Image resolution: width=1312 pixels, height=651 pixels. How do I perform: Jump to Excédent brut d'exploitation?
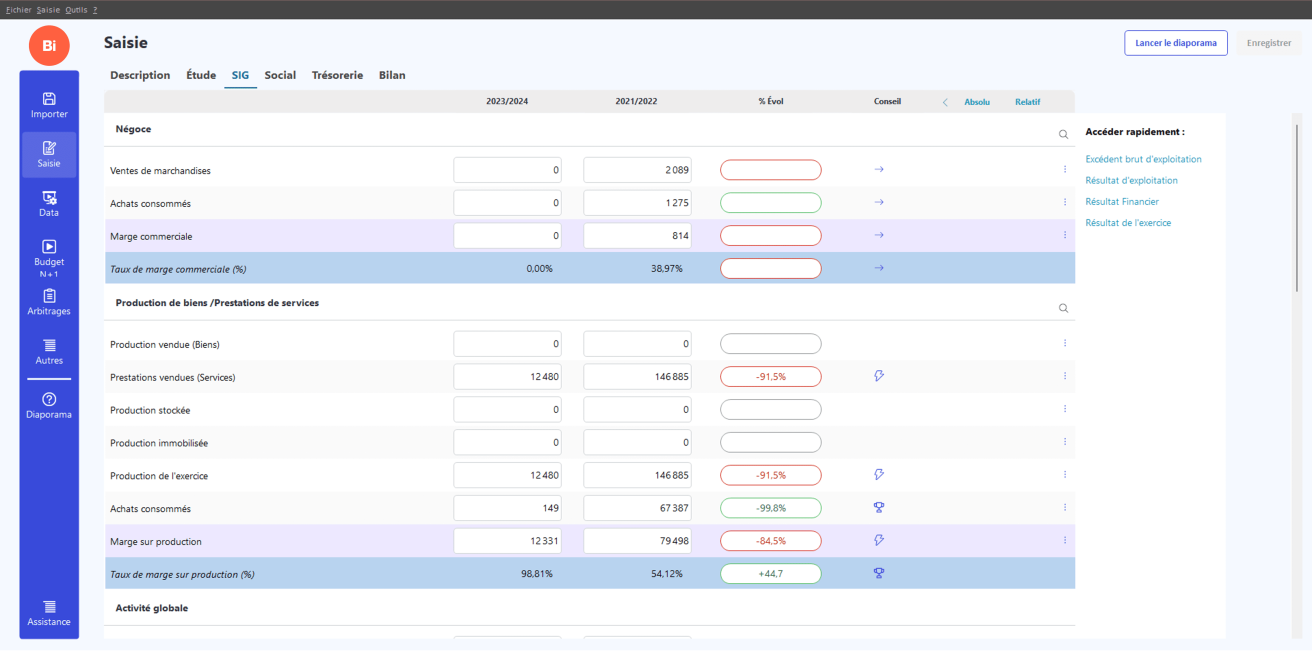[x=1143, y=159]
